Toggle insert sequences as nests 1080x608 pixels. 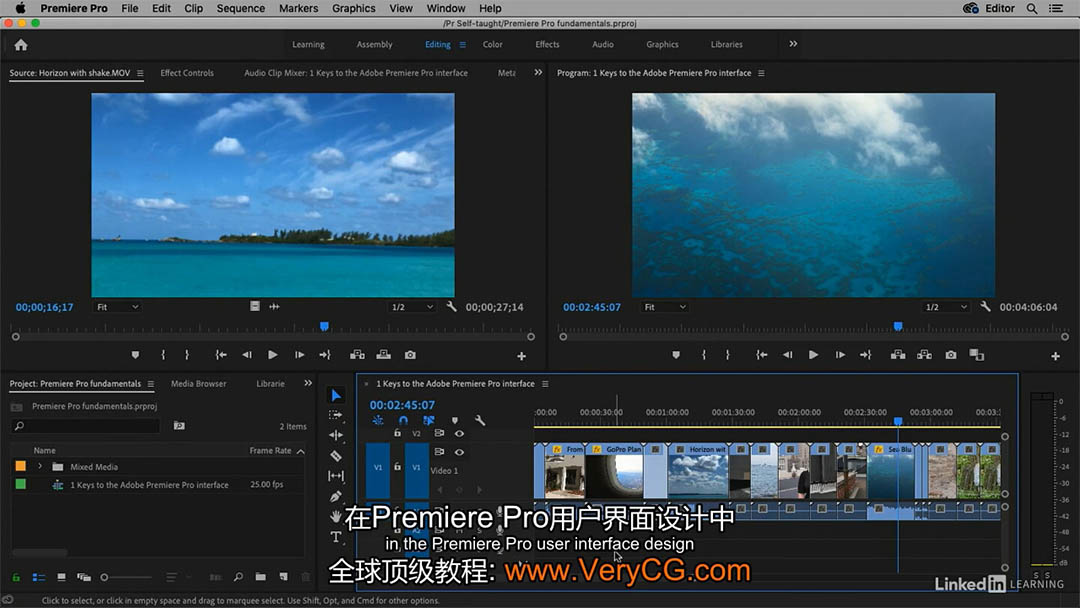point(377,420)
